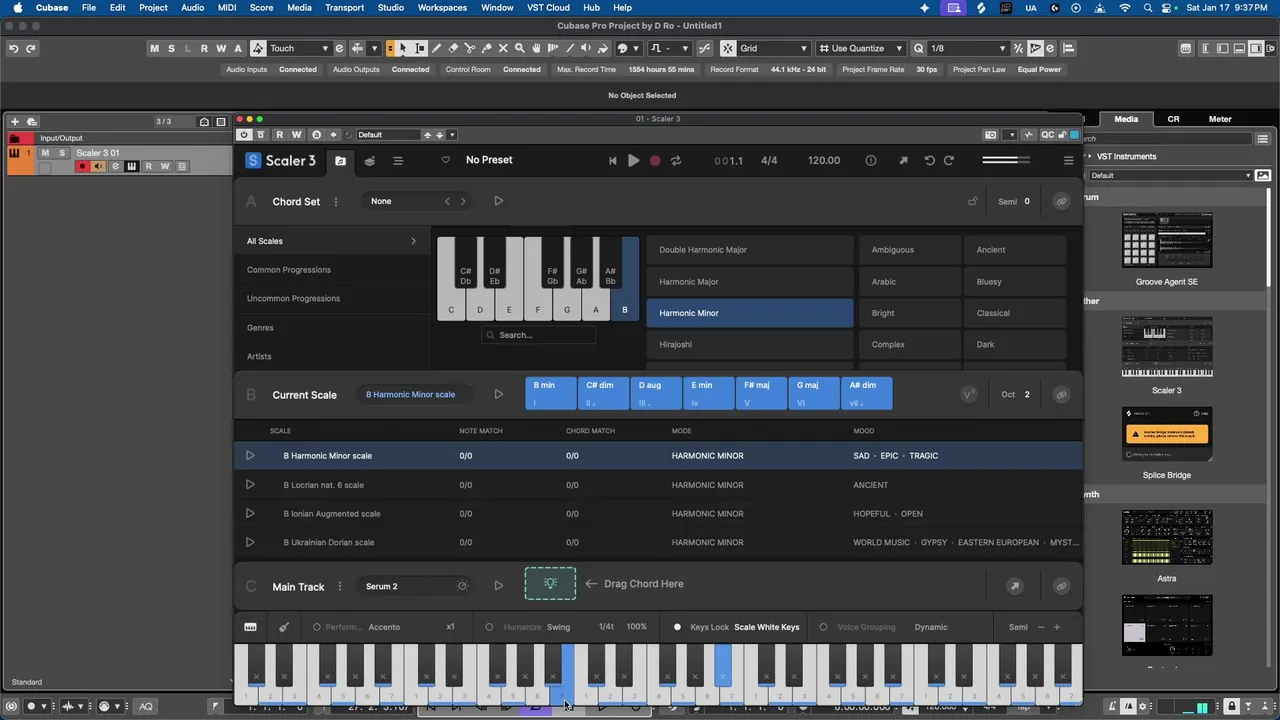Click the D aug chord pad
The height and width of the screenshot is (720, 1280).
[x=656, y=393]
